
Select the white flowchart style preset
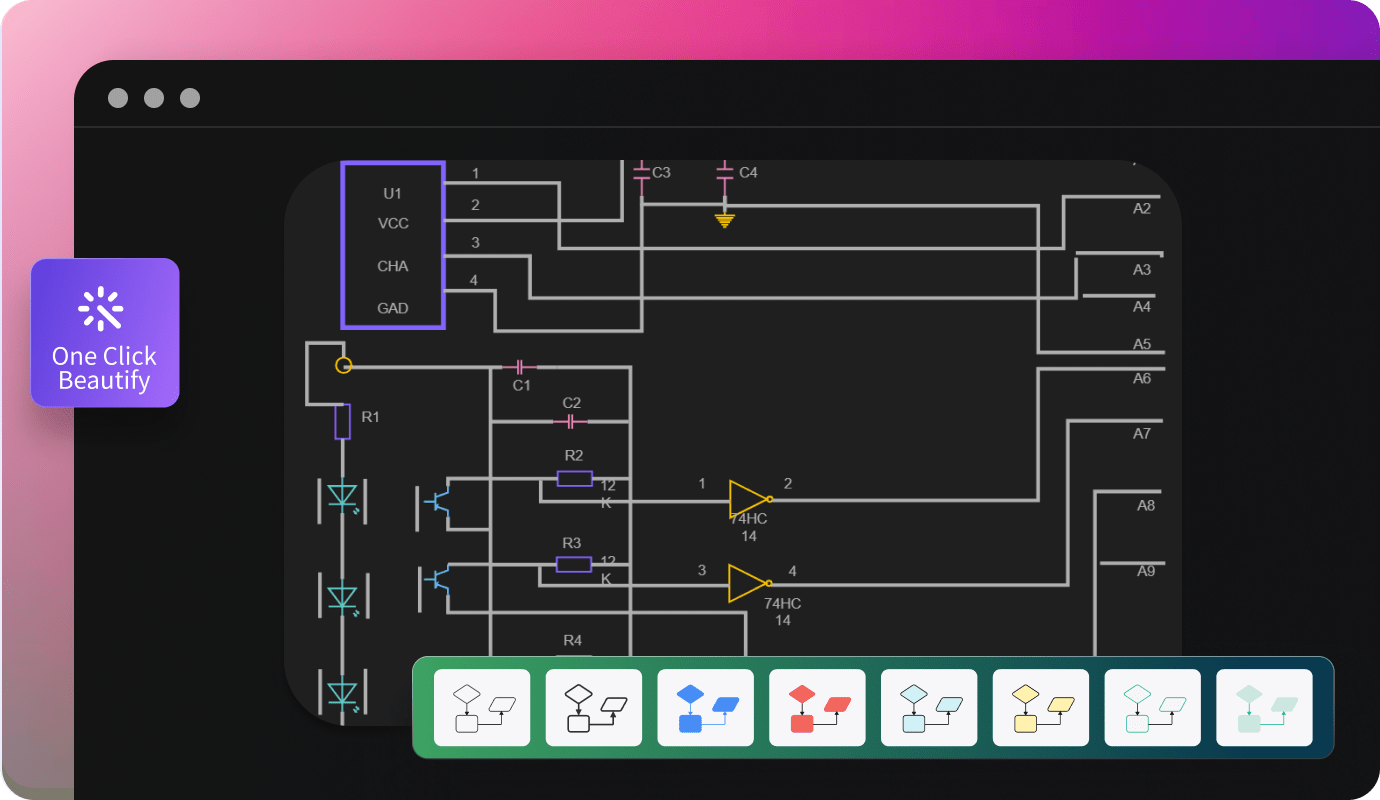pyautogui.click(x=482, y=707)
